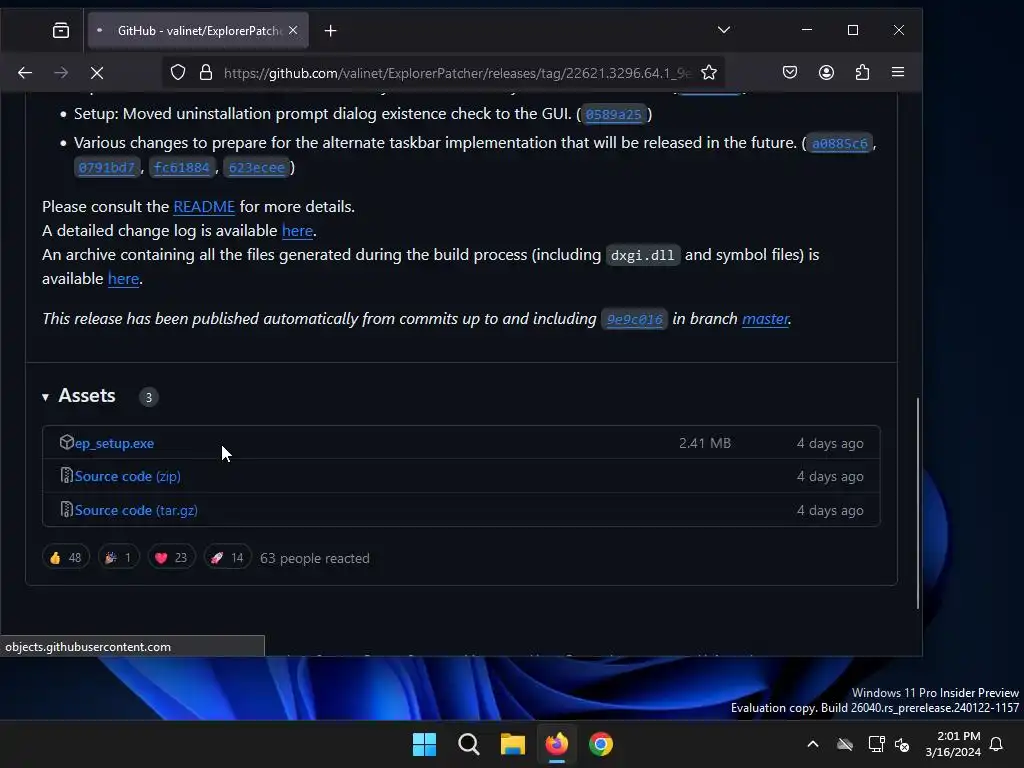This screenshot has height=768, width=1024.
Task: Select the GitHub - valinet/ExplorerPatcher tab
Action: 199,30
